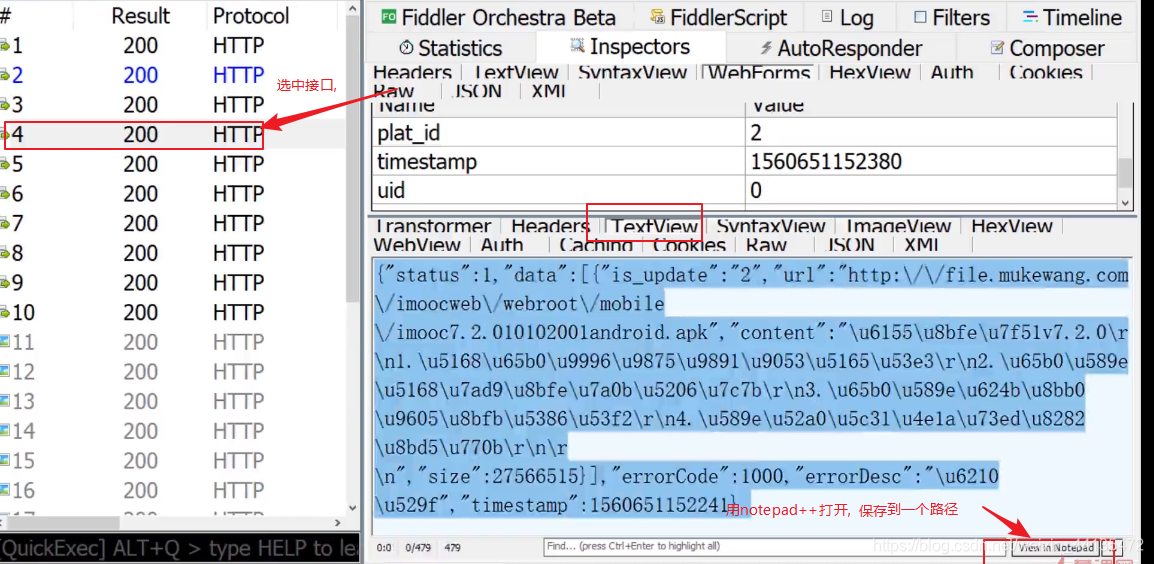Viewport: 1154px width, 564px height.
Task: Select session 2 row icon
Action: (x=5, y=76)
